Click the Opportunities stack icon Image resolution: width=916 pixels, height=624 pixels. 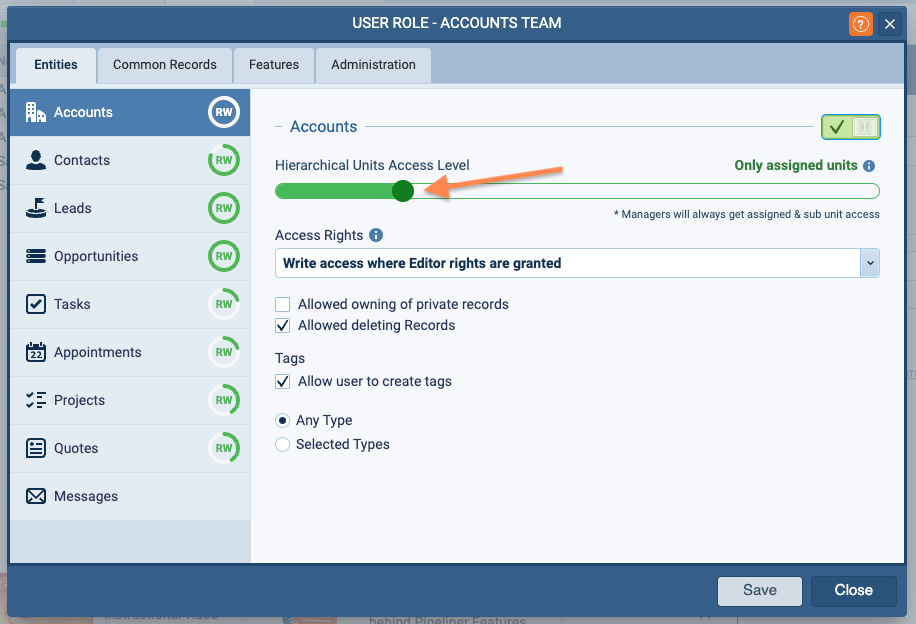point(36,256)
